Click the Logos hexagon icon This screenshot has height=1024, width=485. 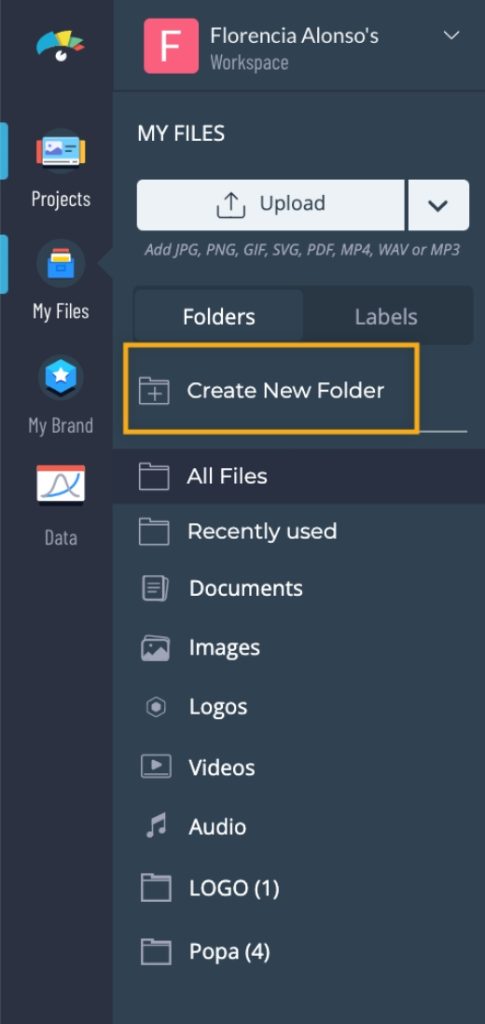tap(155, 707)
